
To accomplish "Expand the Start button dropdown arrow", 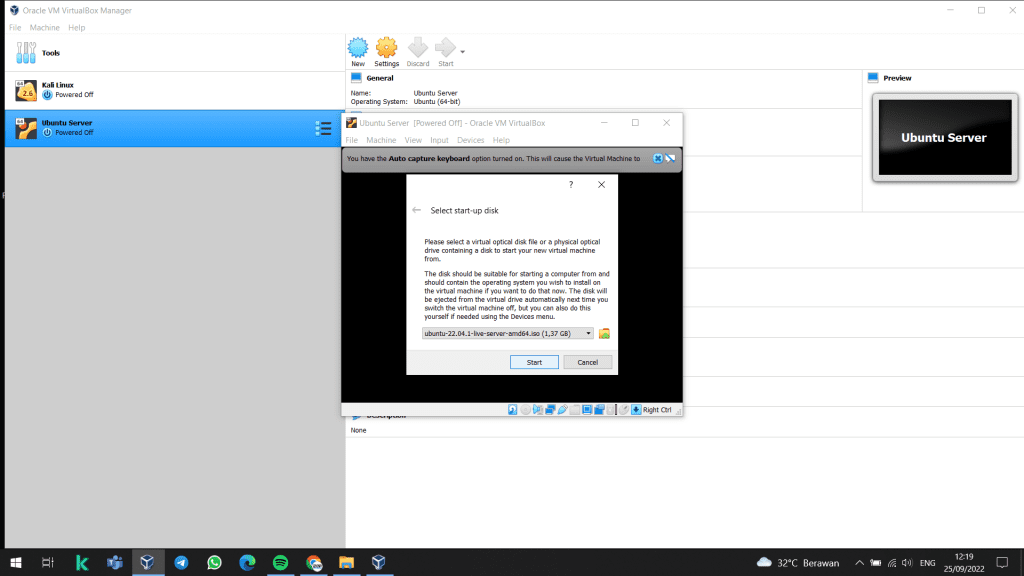I will click(462, 51).
